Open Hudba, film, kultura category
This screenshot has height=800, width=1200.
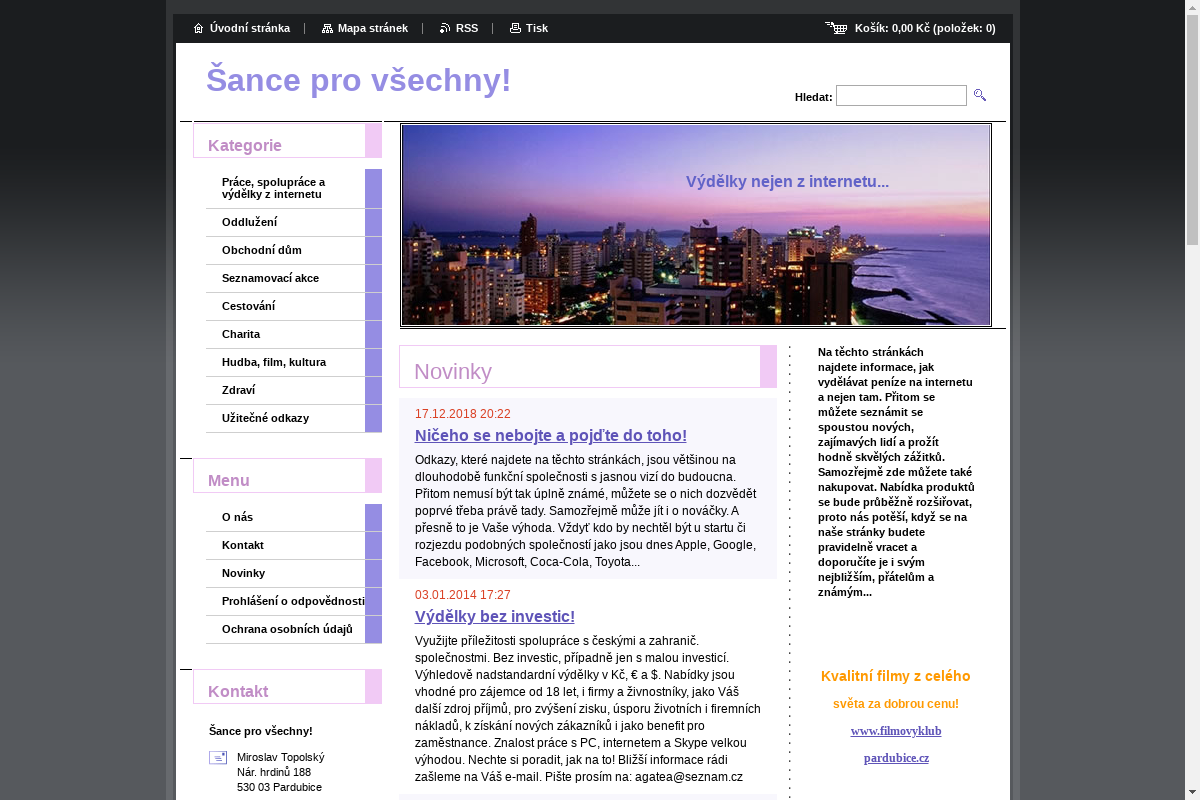273,362
